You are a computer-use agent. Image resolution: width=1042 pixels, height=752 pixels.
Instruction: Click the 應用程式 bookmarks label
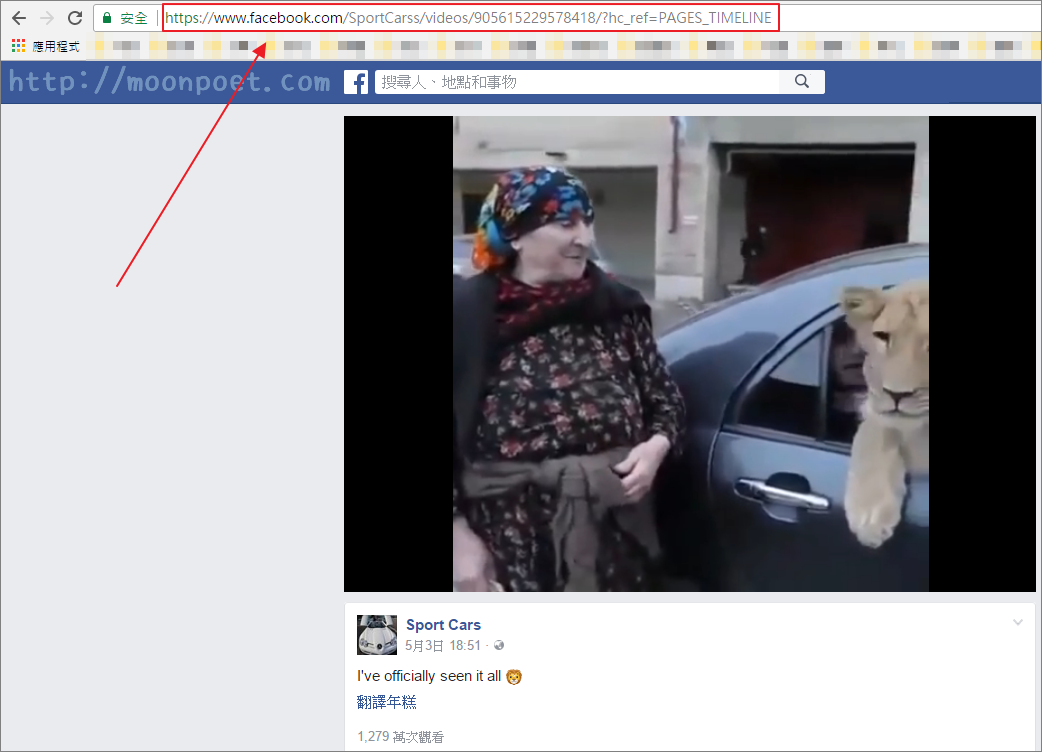tap(55, 45)
